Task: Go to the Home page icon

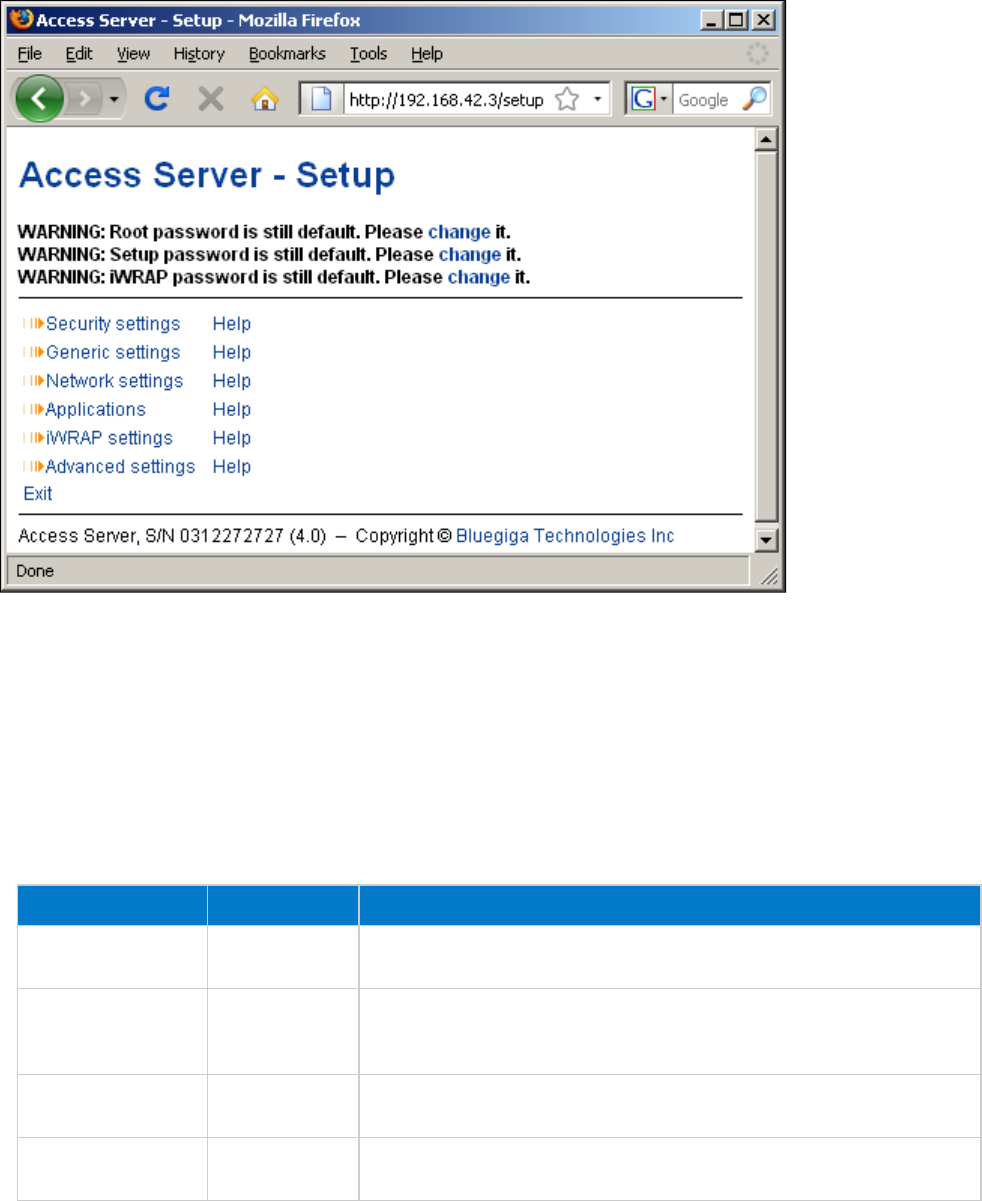Action: pyautogui.click(x=264, y=99)
